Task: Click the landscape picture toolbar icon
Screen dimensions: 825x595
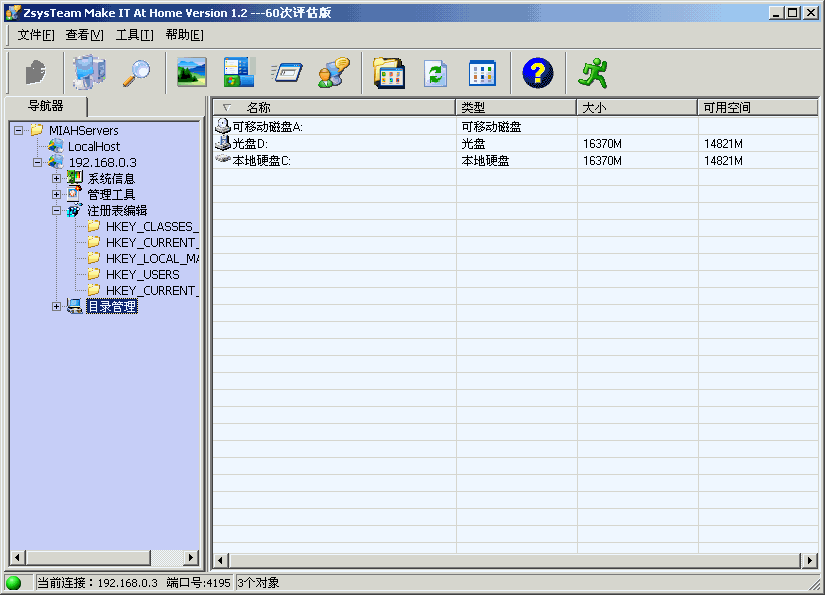Action: point(191,73)
